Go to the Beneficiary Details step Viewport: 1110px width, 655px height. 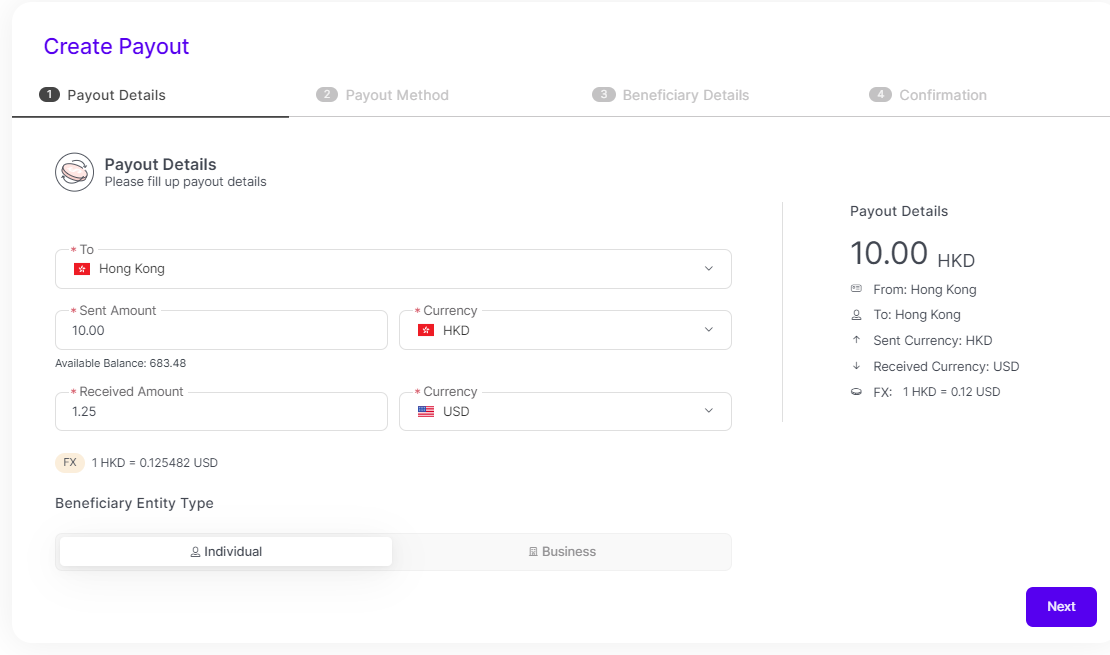(671, 95)
